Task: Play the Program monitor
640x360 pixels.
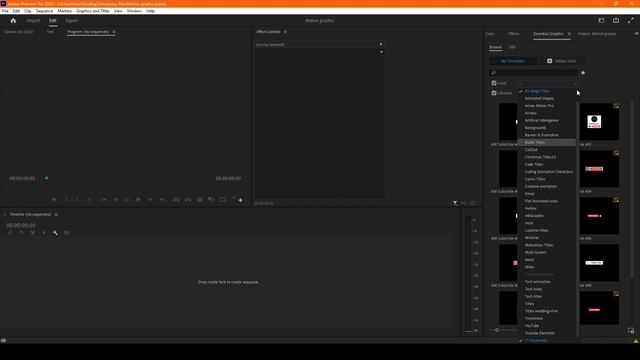Action: [138, 200]
